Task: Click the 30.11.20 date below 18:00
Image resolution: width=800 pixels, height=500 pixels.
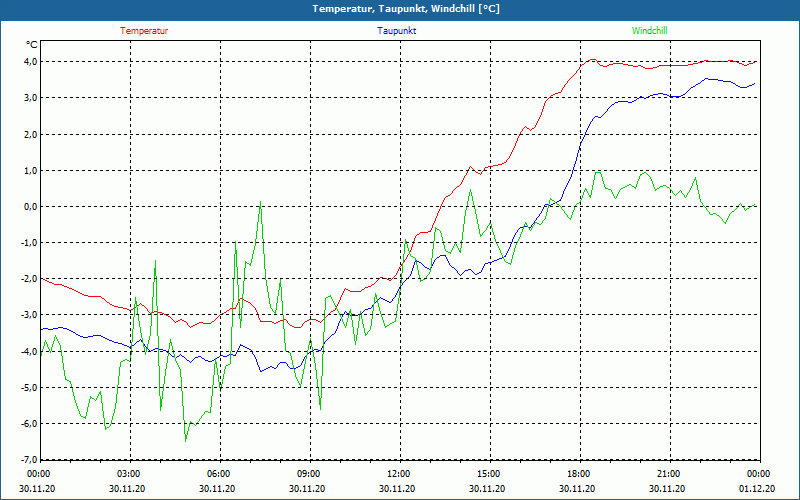Action: (577, 488)
